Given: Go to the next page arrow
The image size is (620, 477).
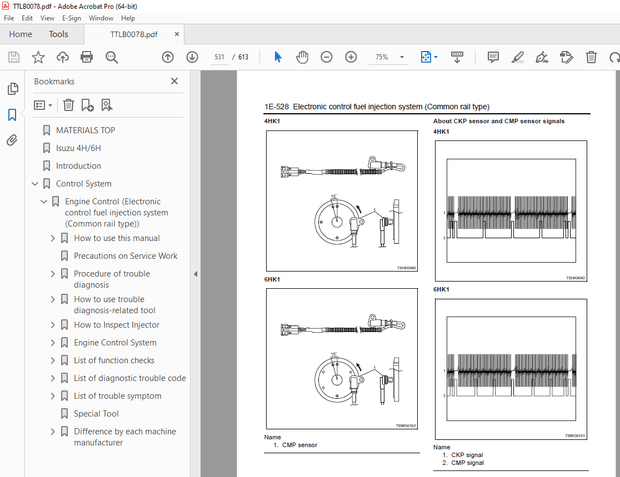Looking at the screenshot, I should point(192,57).
